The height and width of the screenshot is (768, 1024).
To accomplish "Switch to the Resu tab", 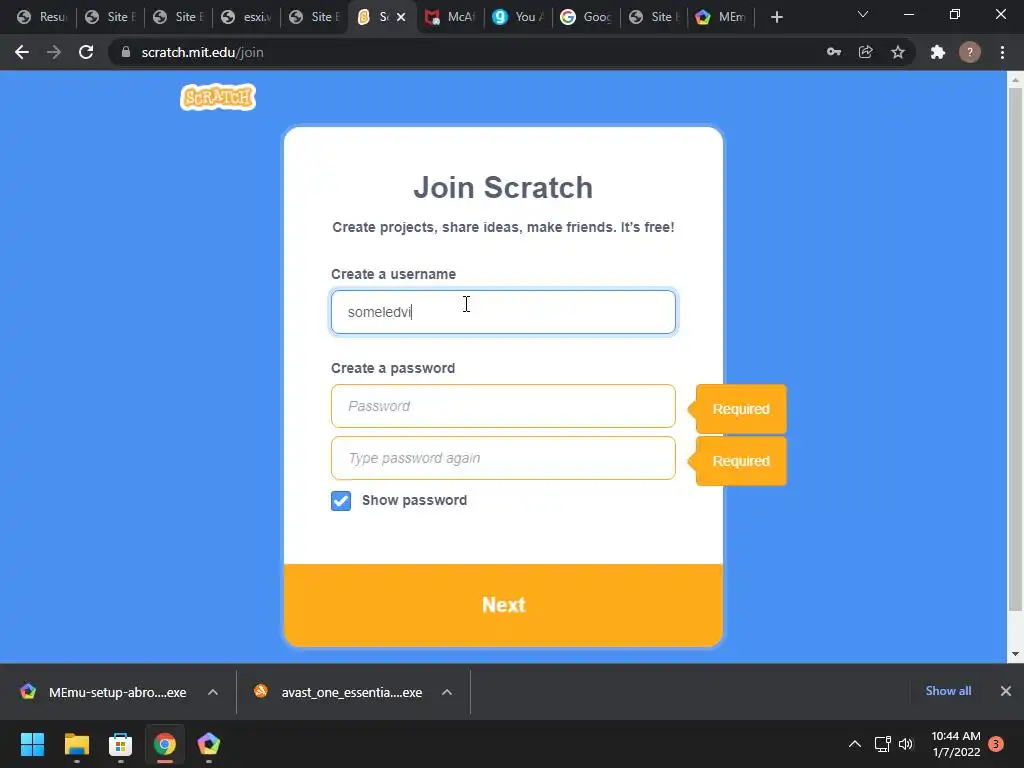I will pyautogui.click(x=42, y=17).
